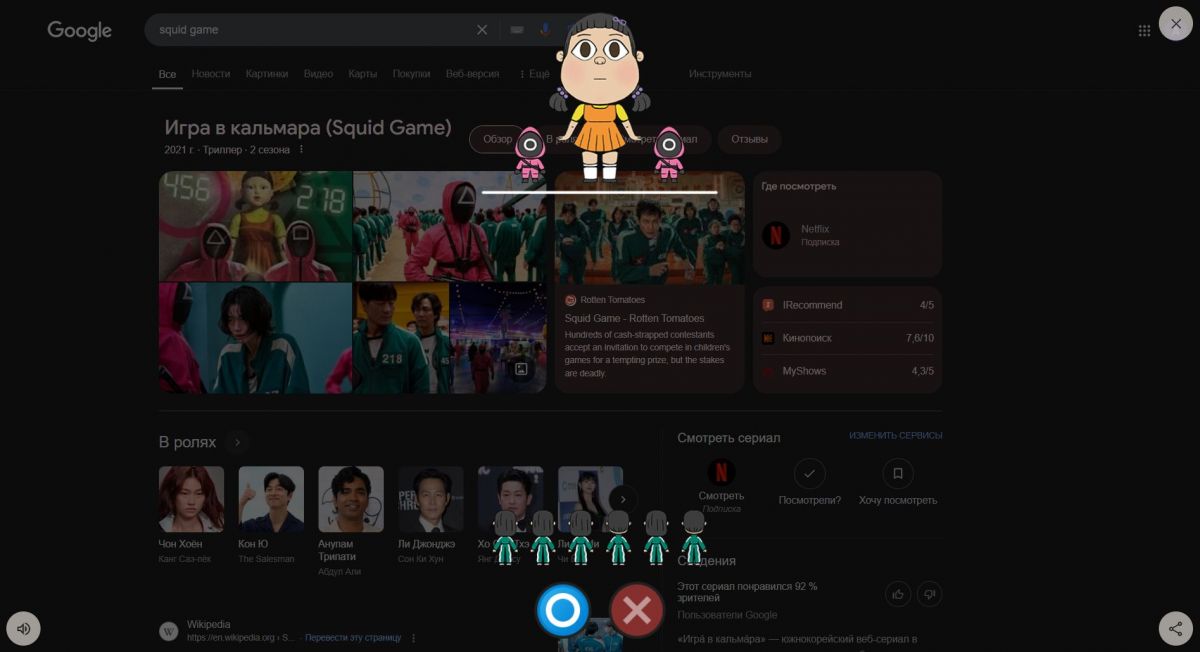
Task: Mute the game sound
Action: click(x=23, y=628)
